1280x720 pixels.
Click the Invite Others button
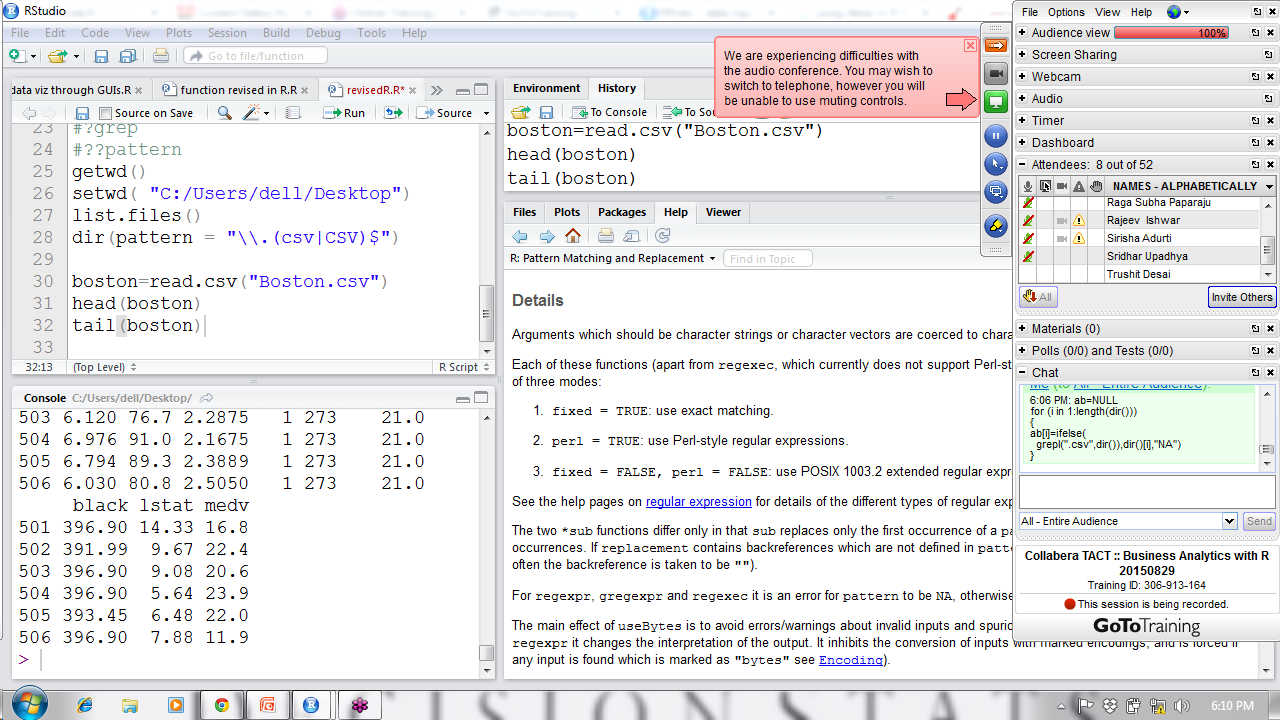pos(1241,297)
